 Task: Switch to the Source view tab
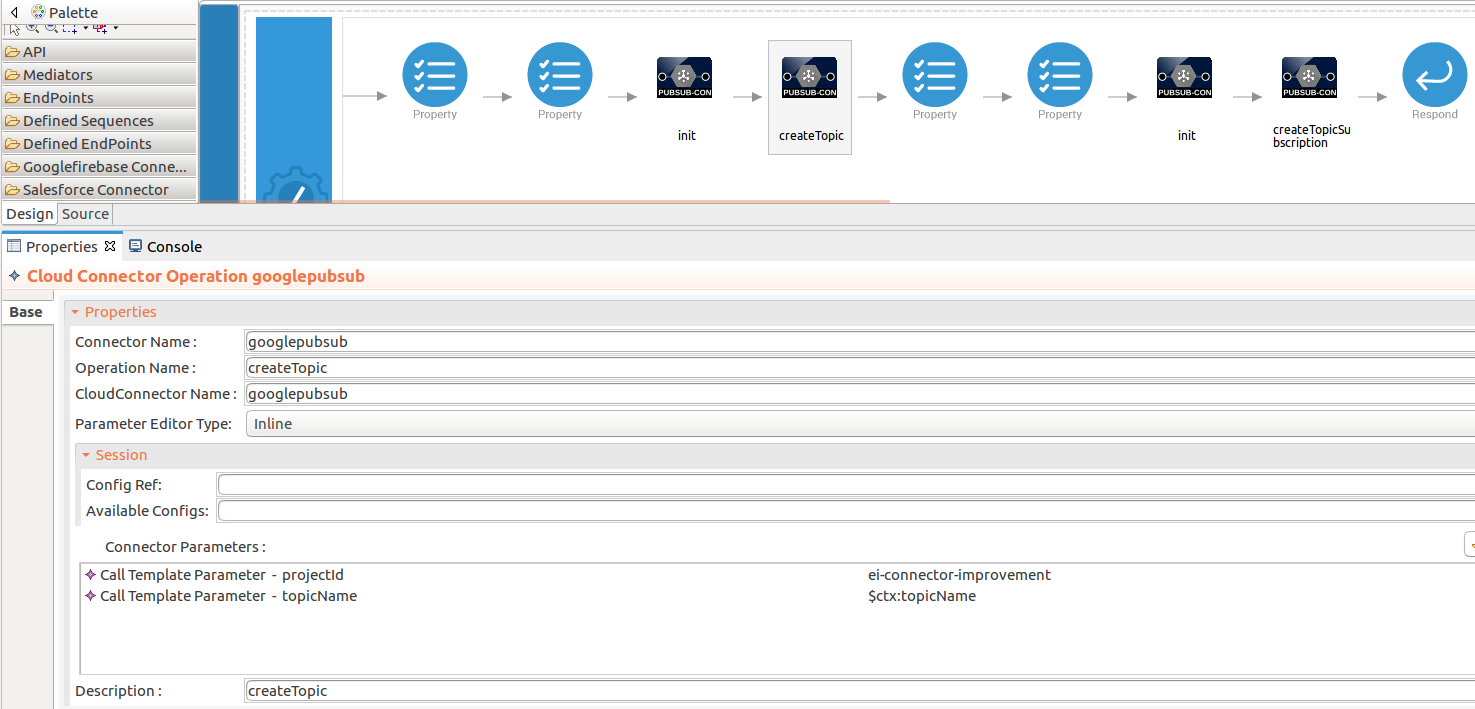click(x=85, y=214)
